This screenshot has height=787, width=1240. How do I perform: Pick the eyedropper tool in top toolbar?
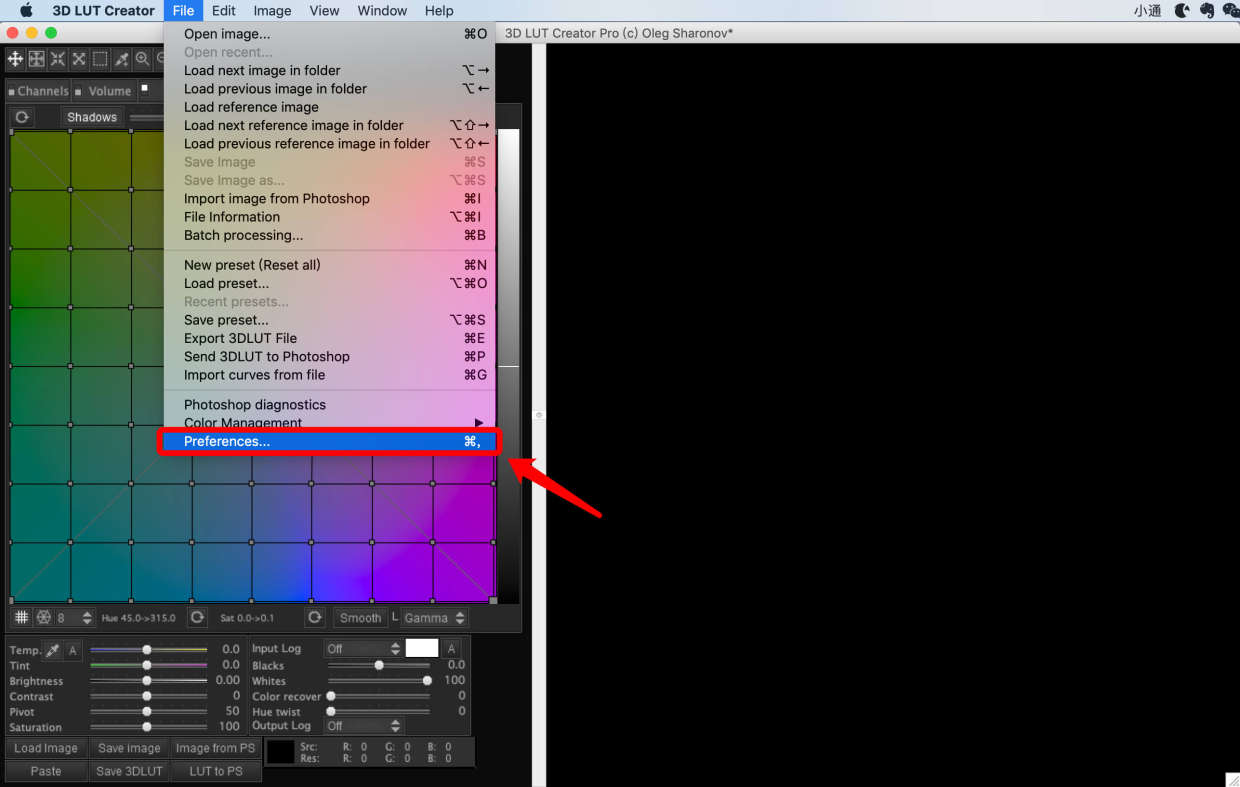point(122,59)
